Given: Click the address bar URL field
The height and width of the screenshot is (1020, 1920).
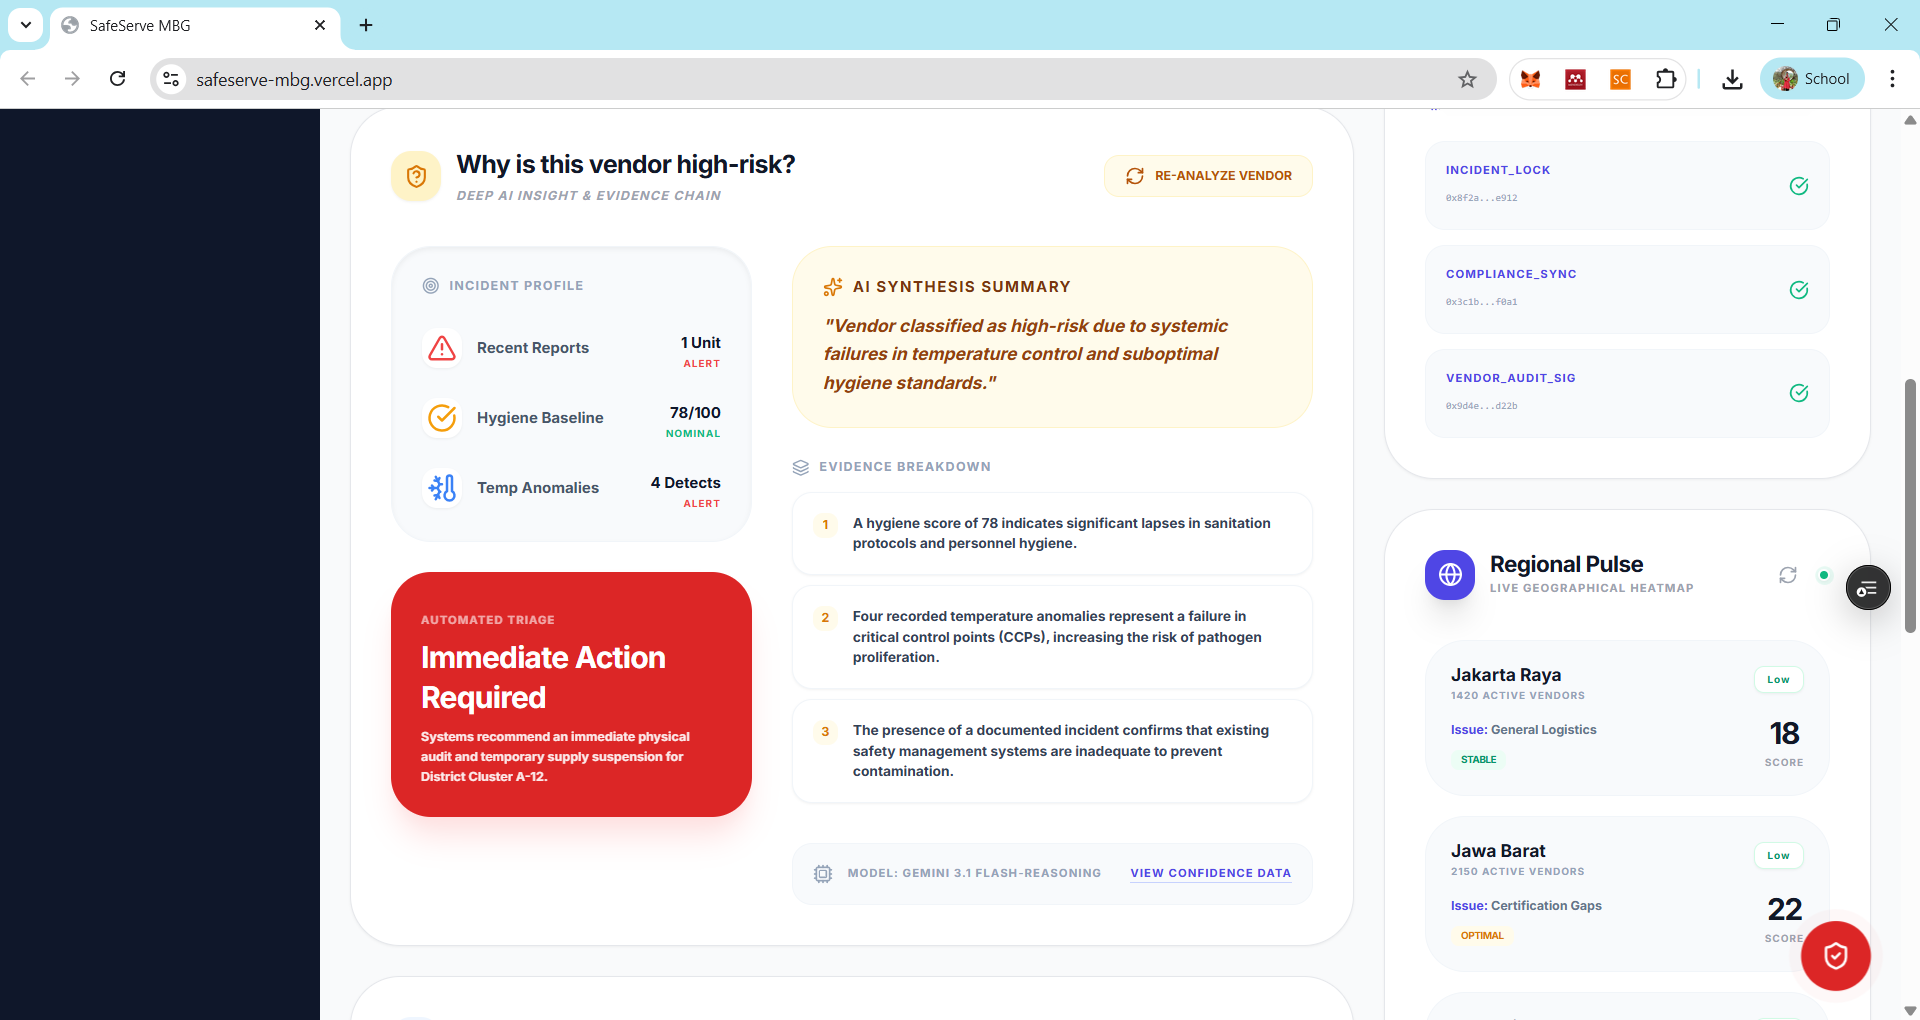Looking at the screenshot, I should 822,79.
